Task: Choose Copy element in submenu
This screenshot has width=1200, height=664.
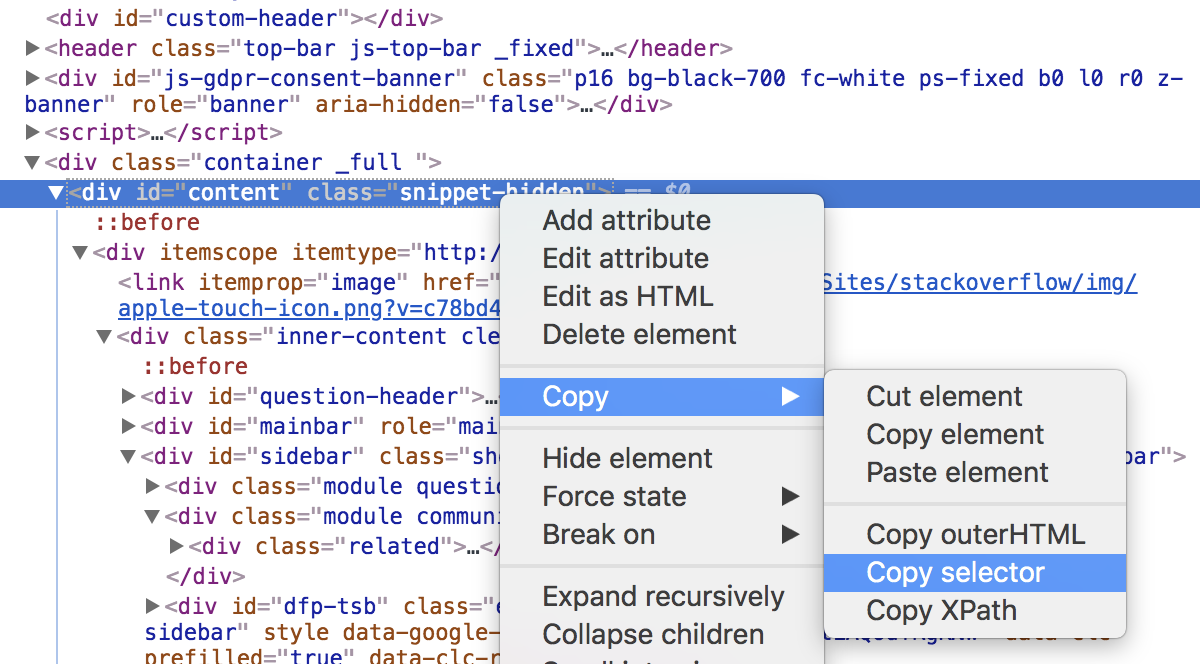Action: pyautogui.click(x=955, y=435)
